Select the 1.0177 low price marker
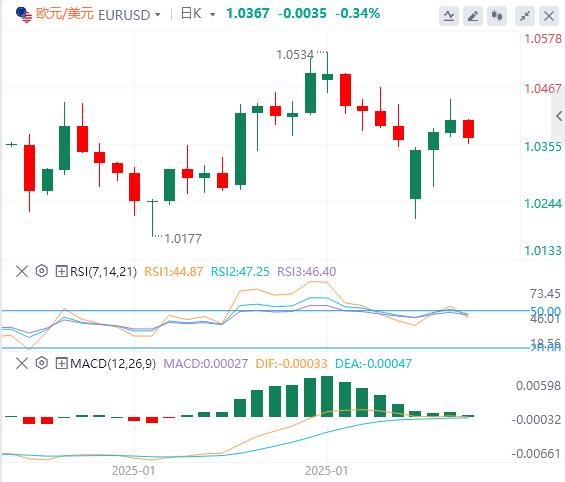This screenshot has width=565, height=482. click(183, 238)
